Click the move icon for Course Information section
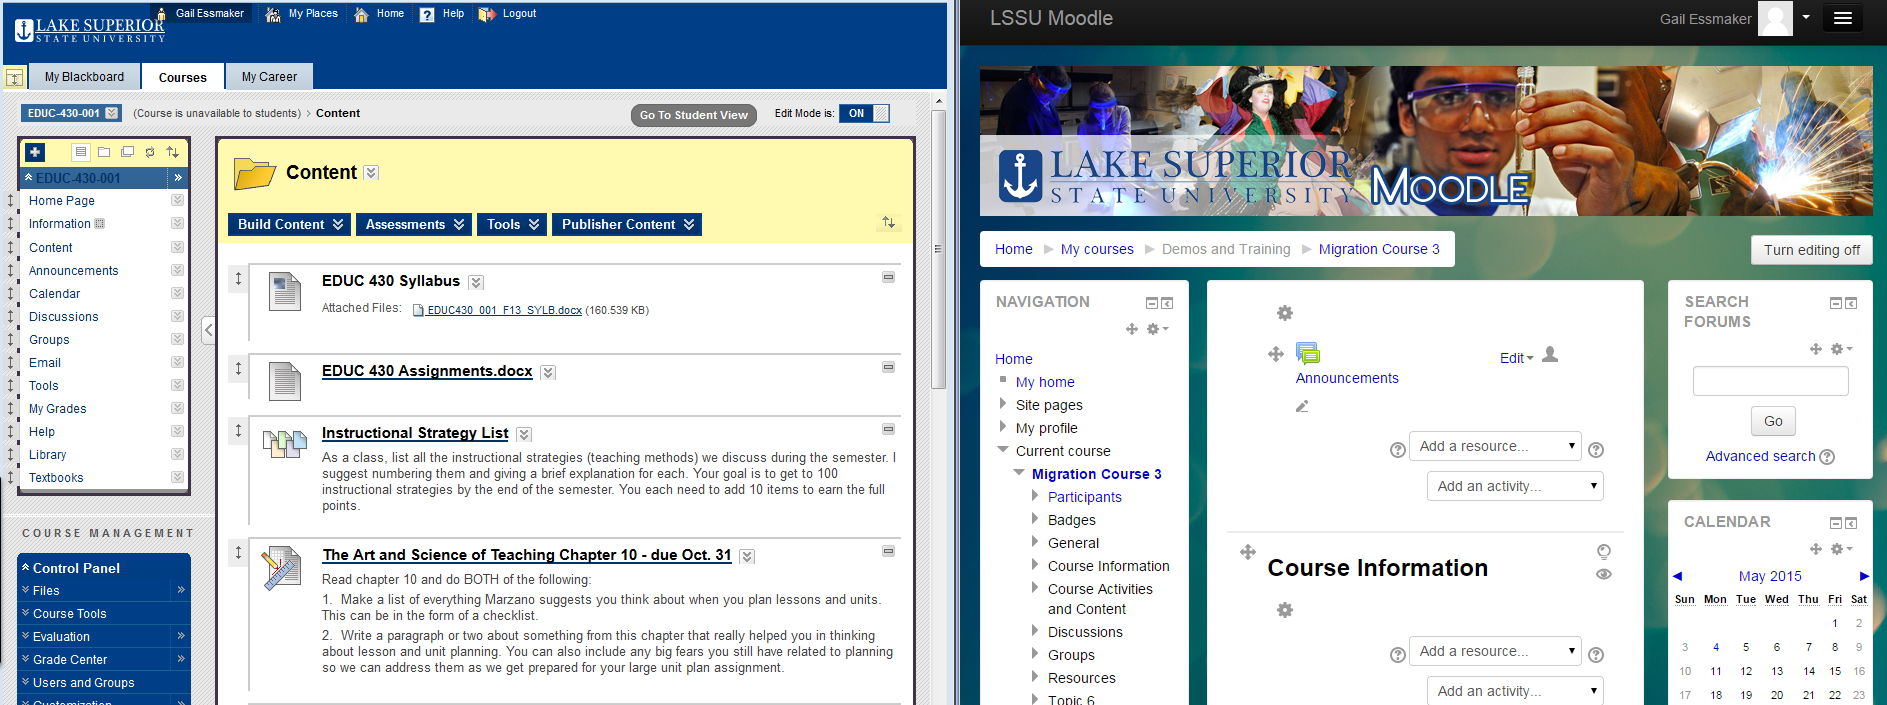The width and height of the screenshot is (1887, 705). pos(1248,552)
